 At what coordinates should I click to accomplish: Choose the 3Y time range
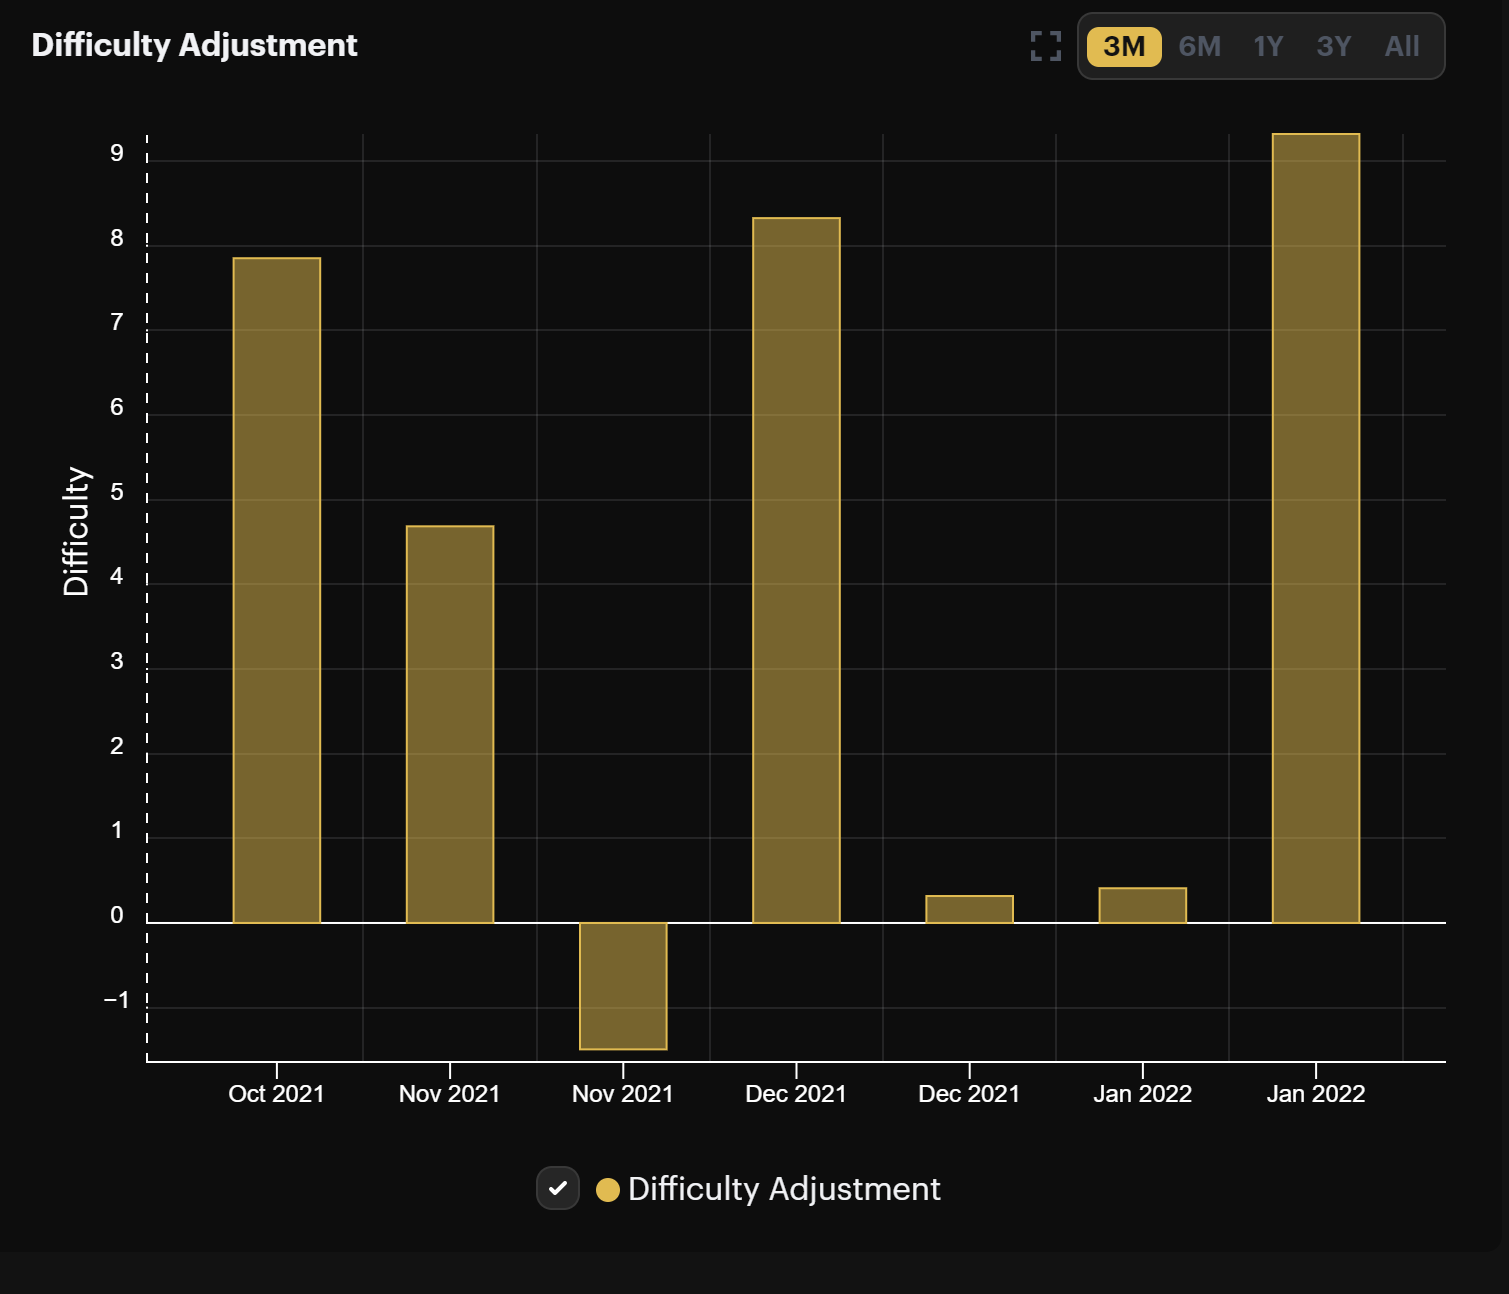pyautogui.click(x=1334, y=47)
